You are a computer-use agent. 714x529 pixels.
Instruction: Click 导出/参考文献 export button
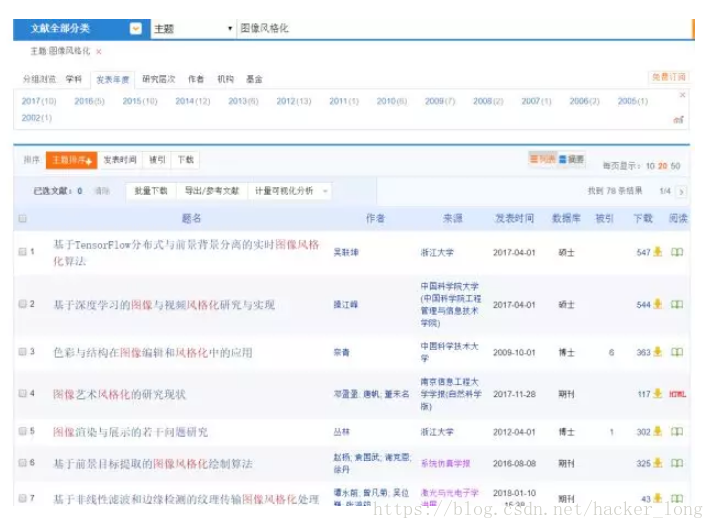[212, 191]
